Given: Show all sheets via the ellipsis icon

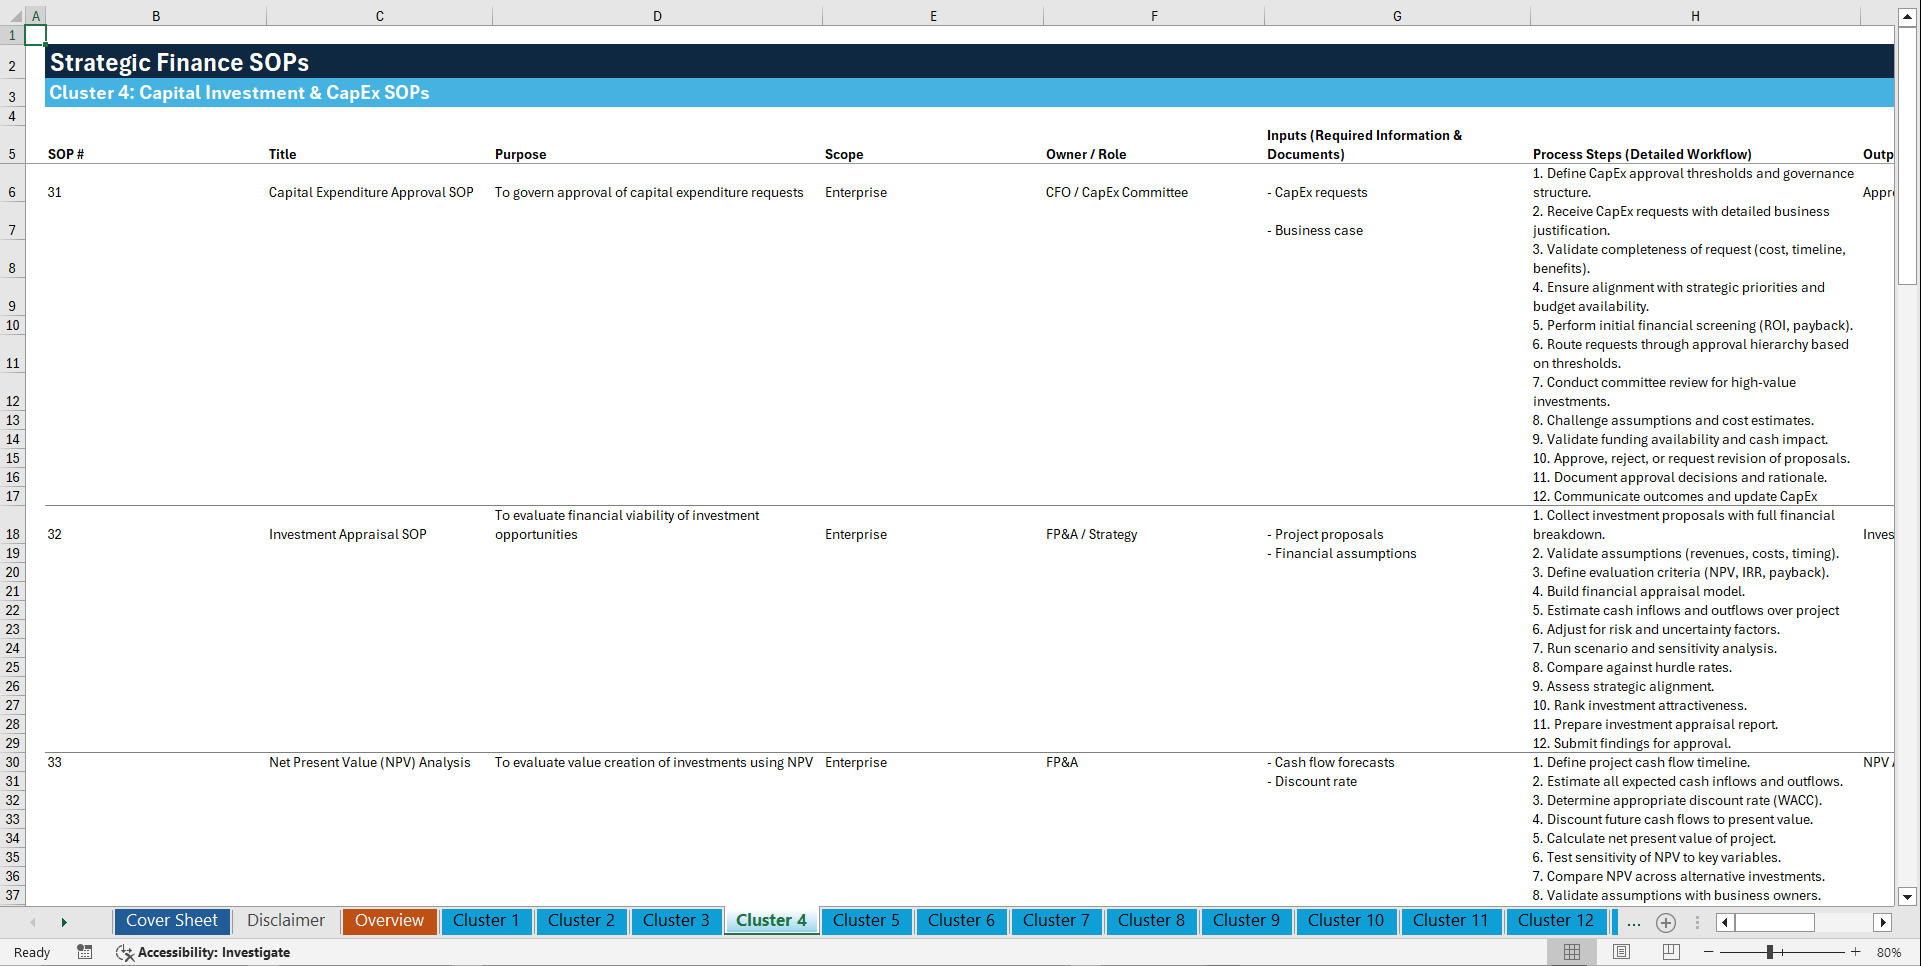Looking at the screenshot, I should point(1634,922).
